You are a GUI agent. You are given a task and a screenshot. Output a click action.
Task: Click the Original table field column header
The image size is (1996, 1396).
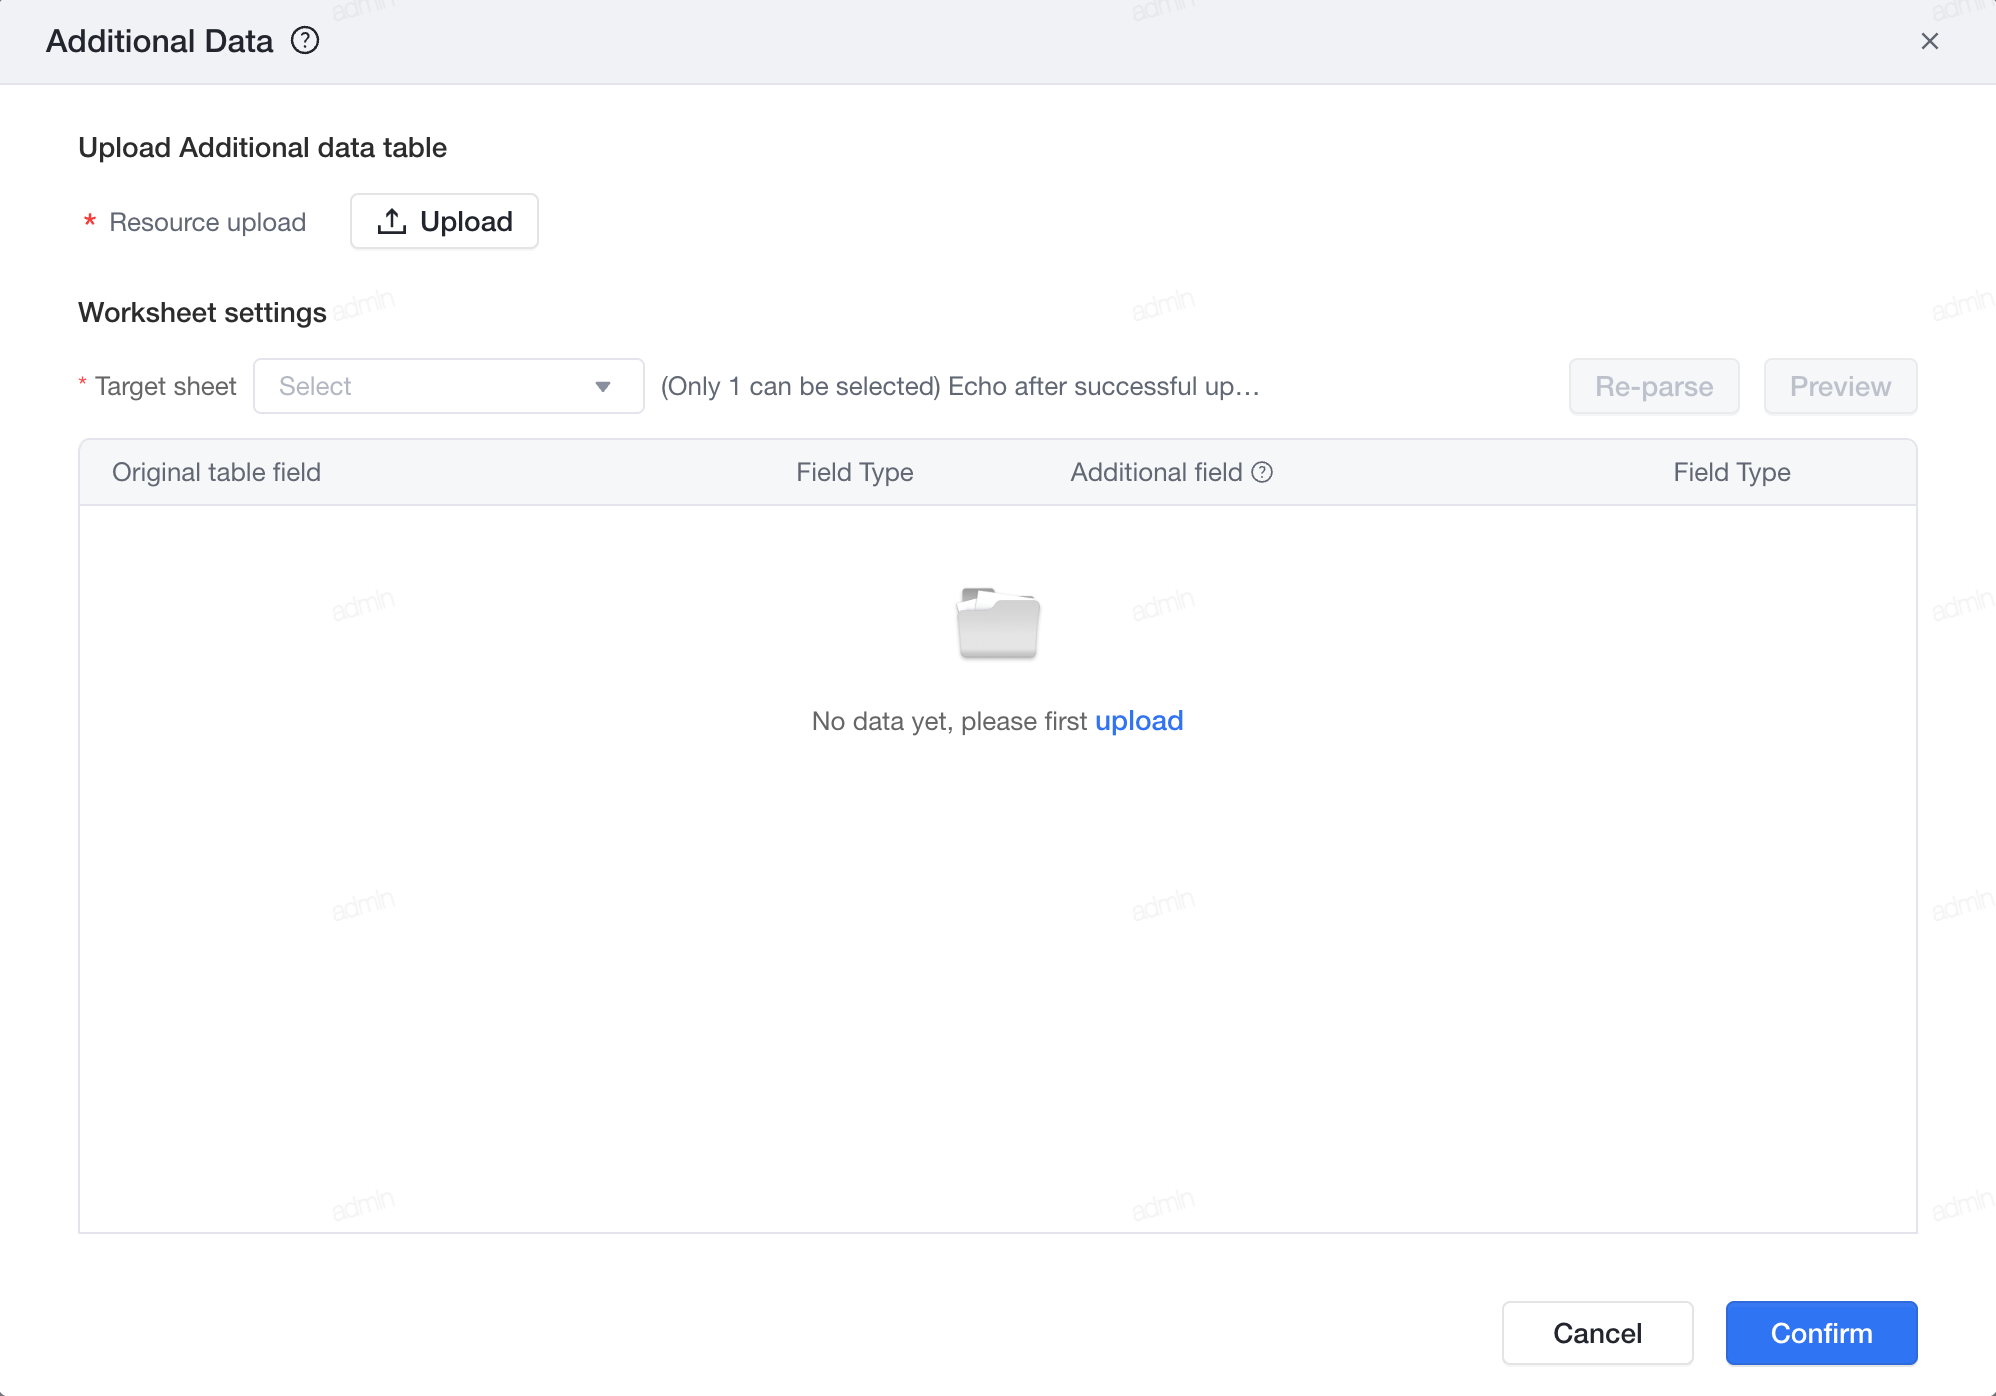pos(216,472)
